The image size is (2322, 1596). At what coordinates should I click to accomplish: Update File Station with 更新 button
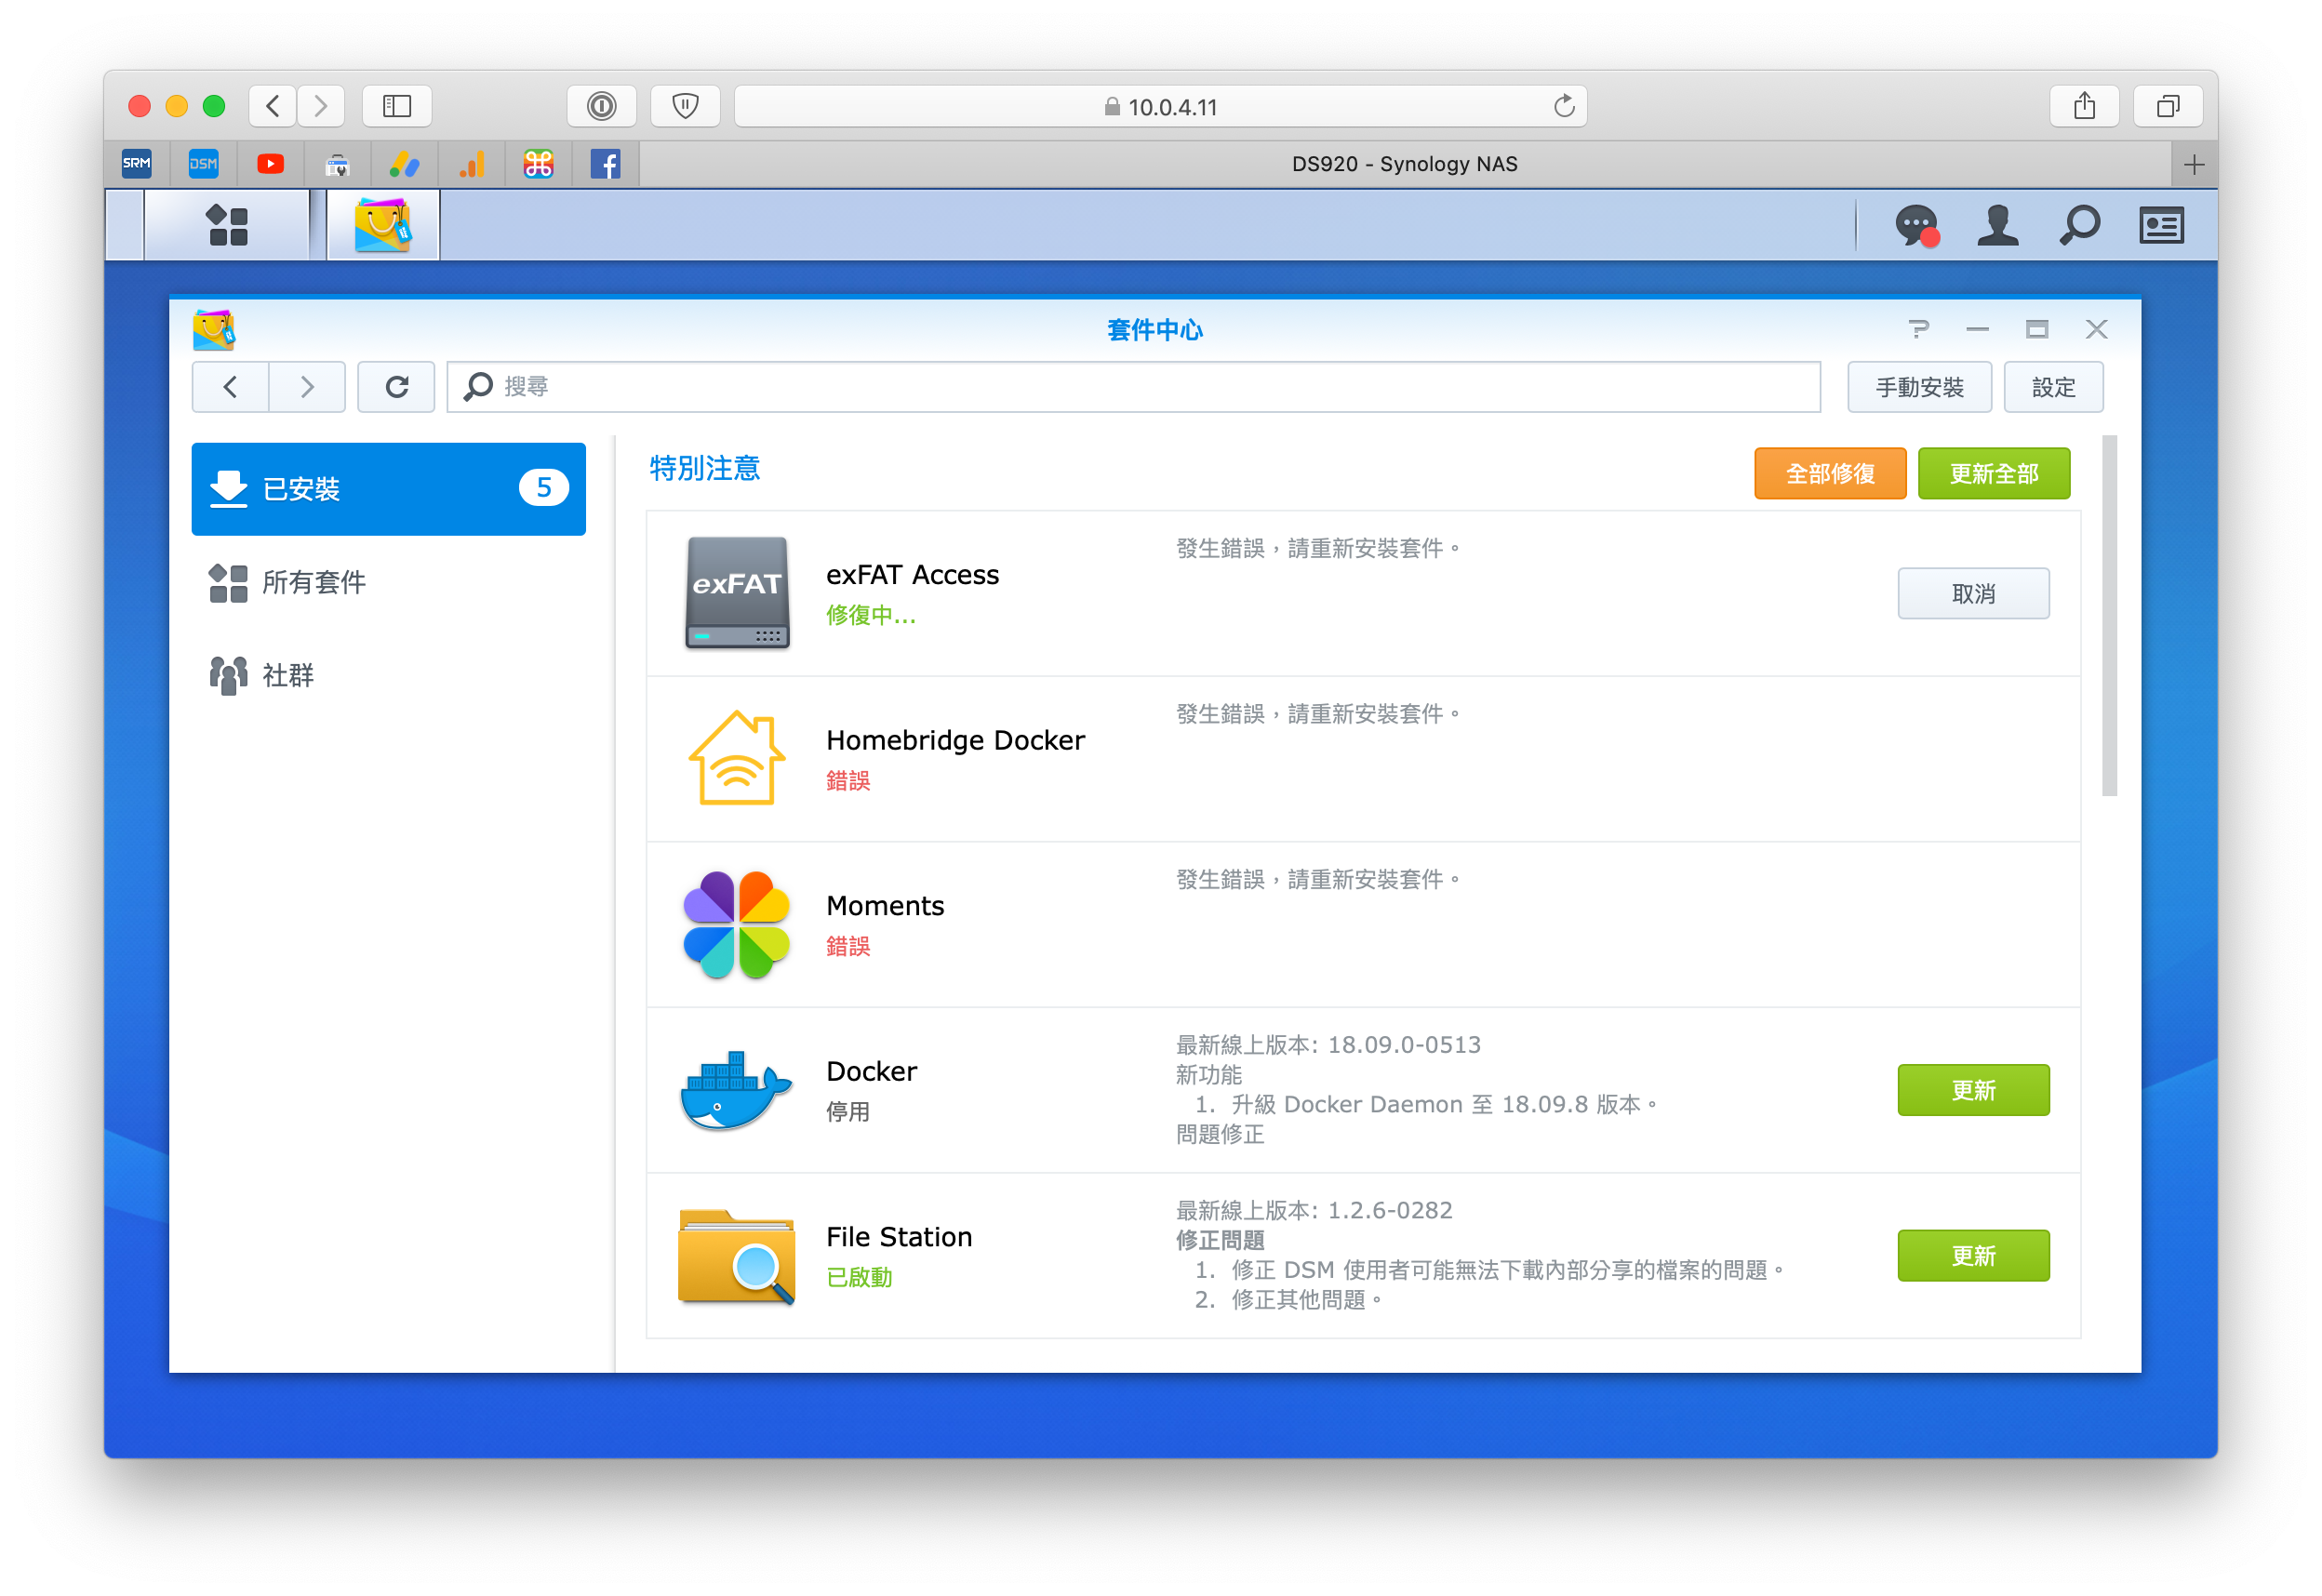[1973, 1256]
